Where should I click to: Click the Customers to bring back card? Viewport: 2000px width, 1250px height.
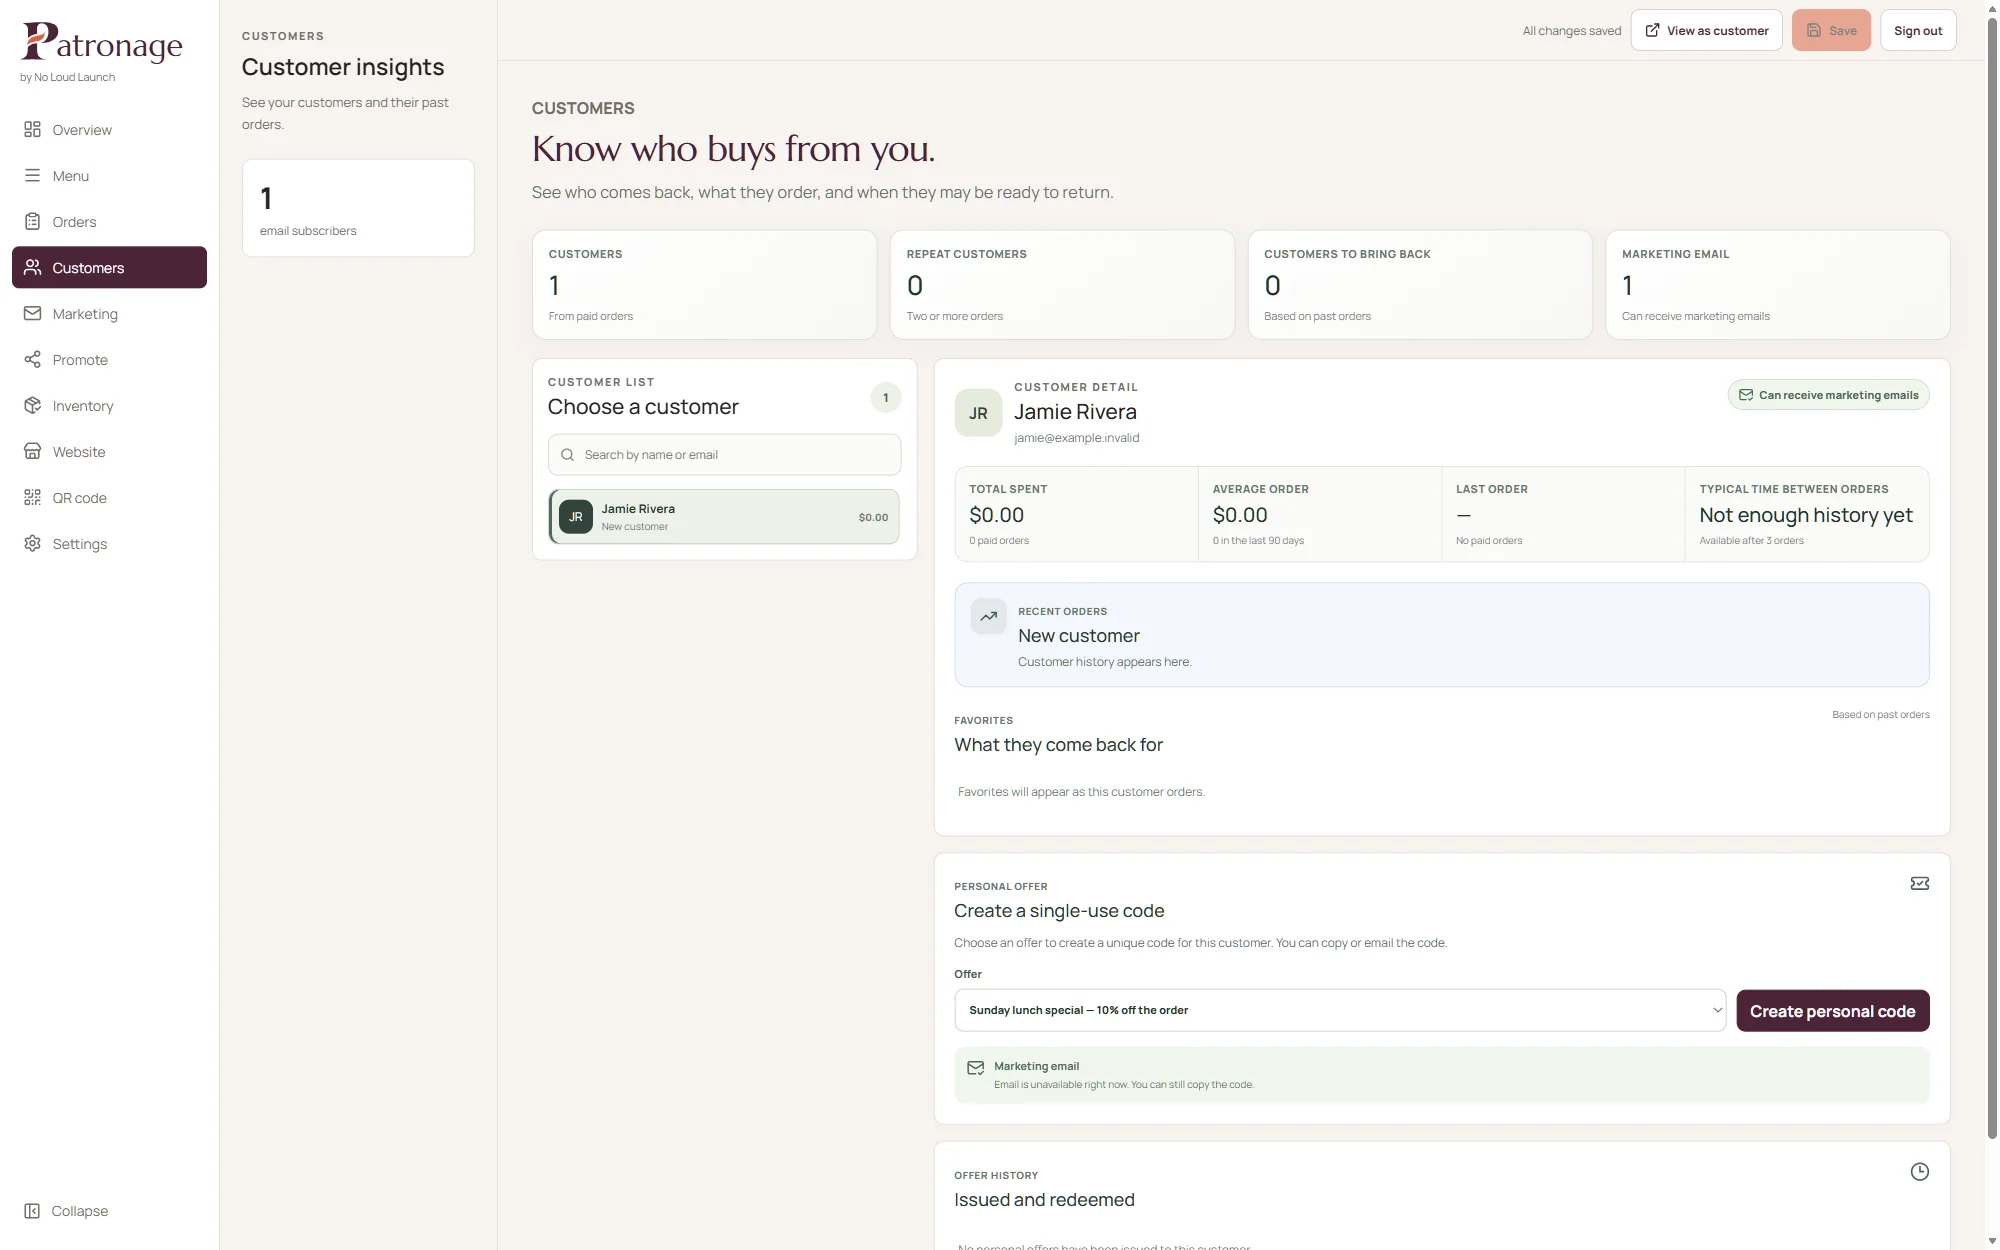click(1420, 285)
